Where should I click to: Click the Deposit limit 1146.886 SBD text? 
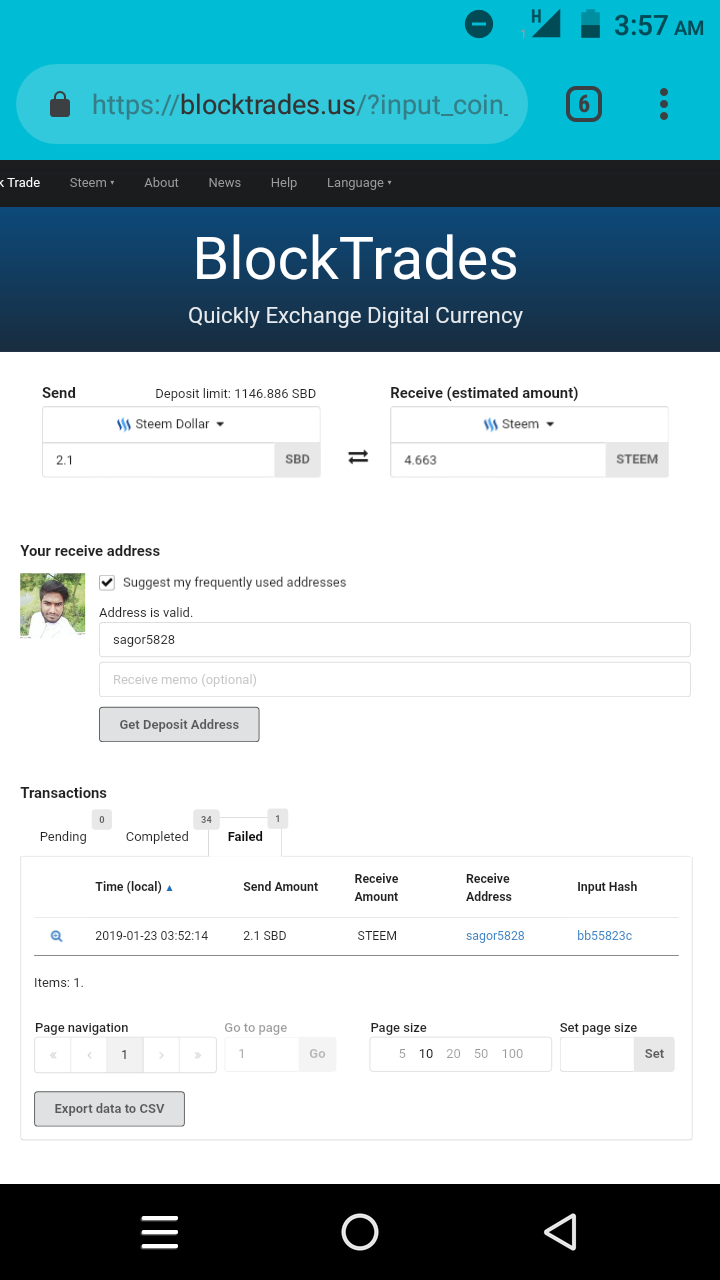pos(236,394)
